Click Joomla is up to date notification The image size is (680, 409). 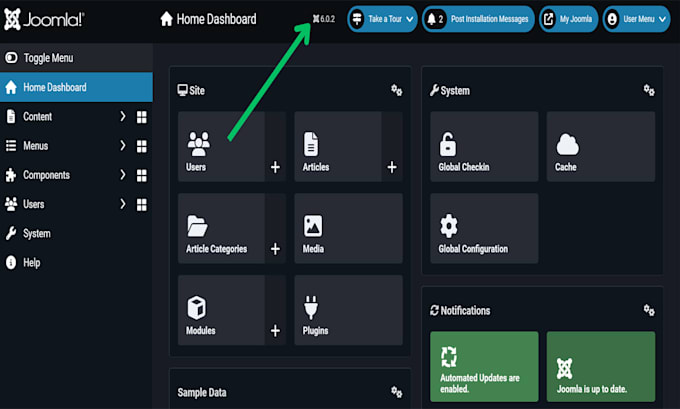coord(601,366)
